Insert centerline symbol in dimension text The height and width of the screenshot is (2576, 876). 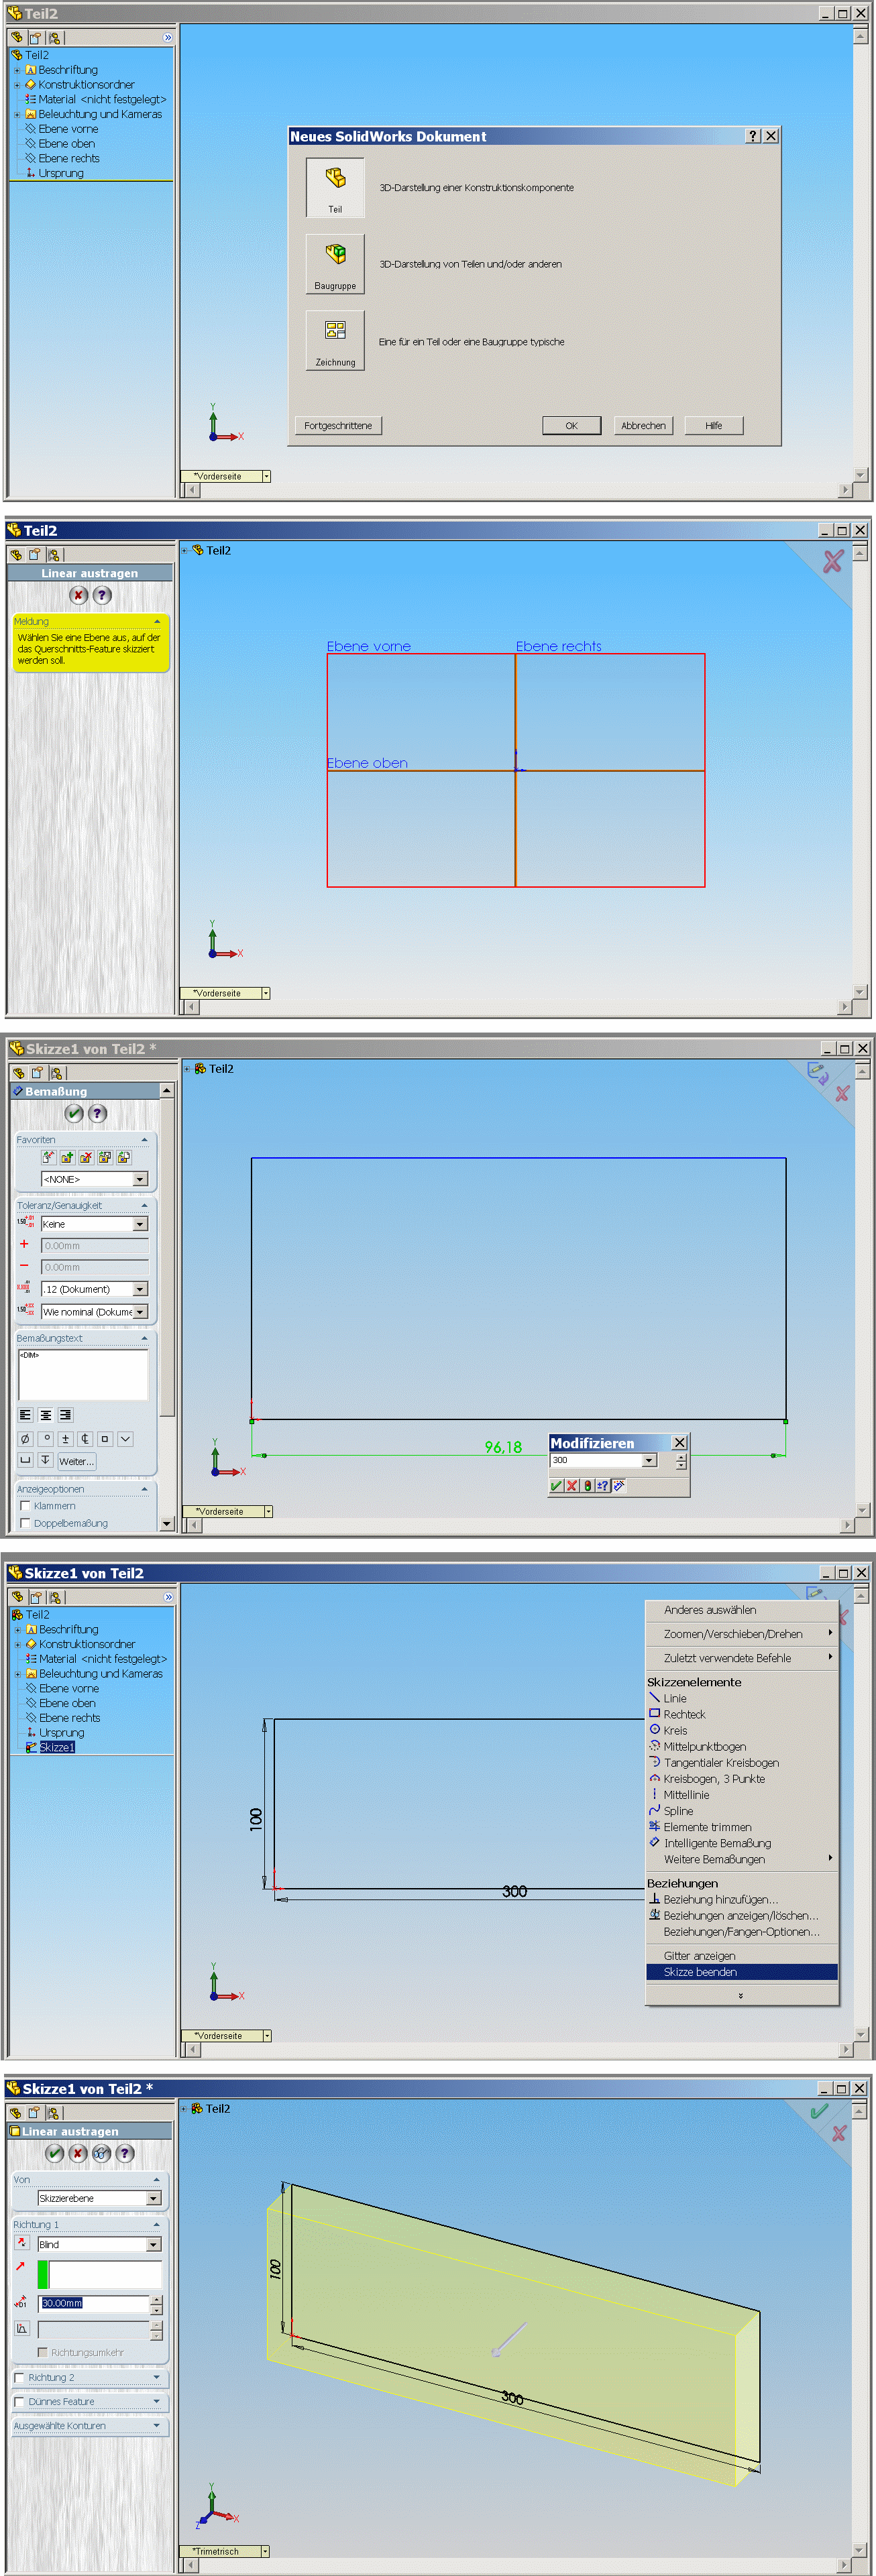pyautogui.click(x=85, y=1439)
